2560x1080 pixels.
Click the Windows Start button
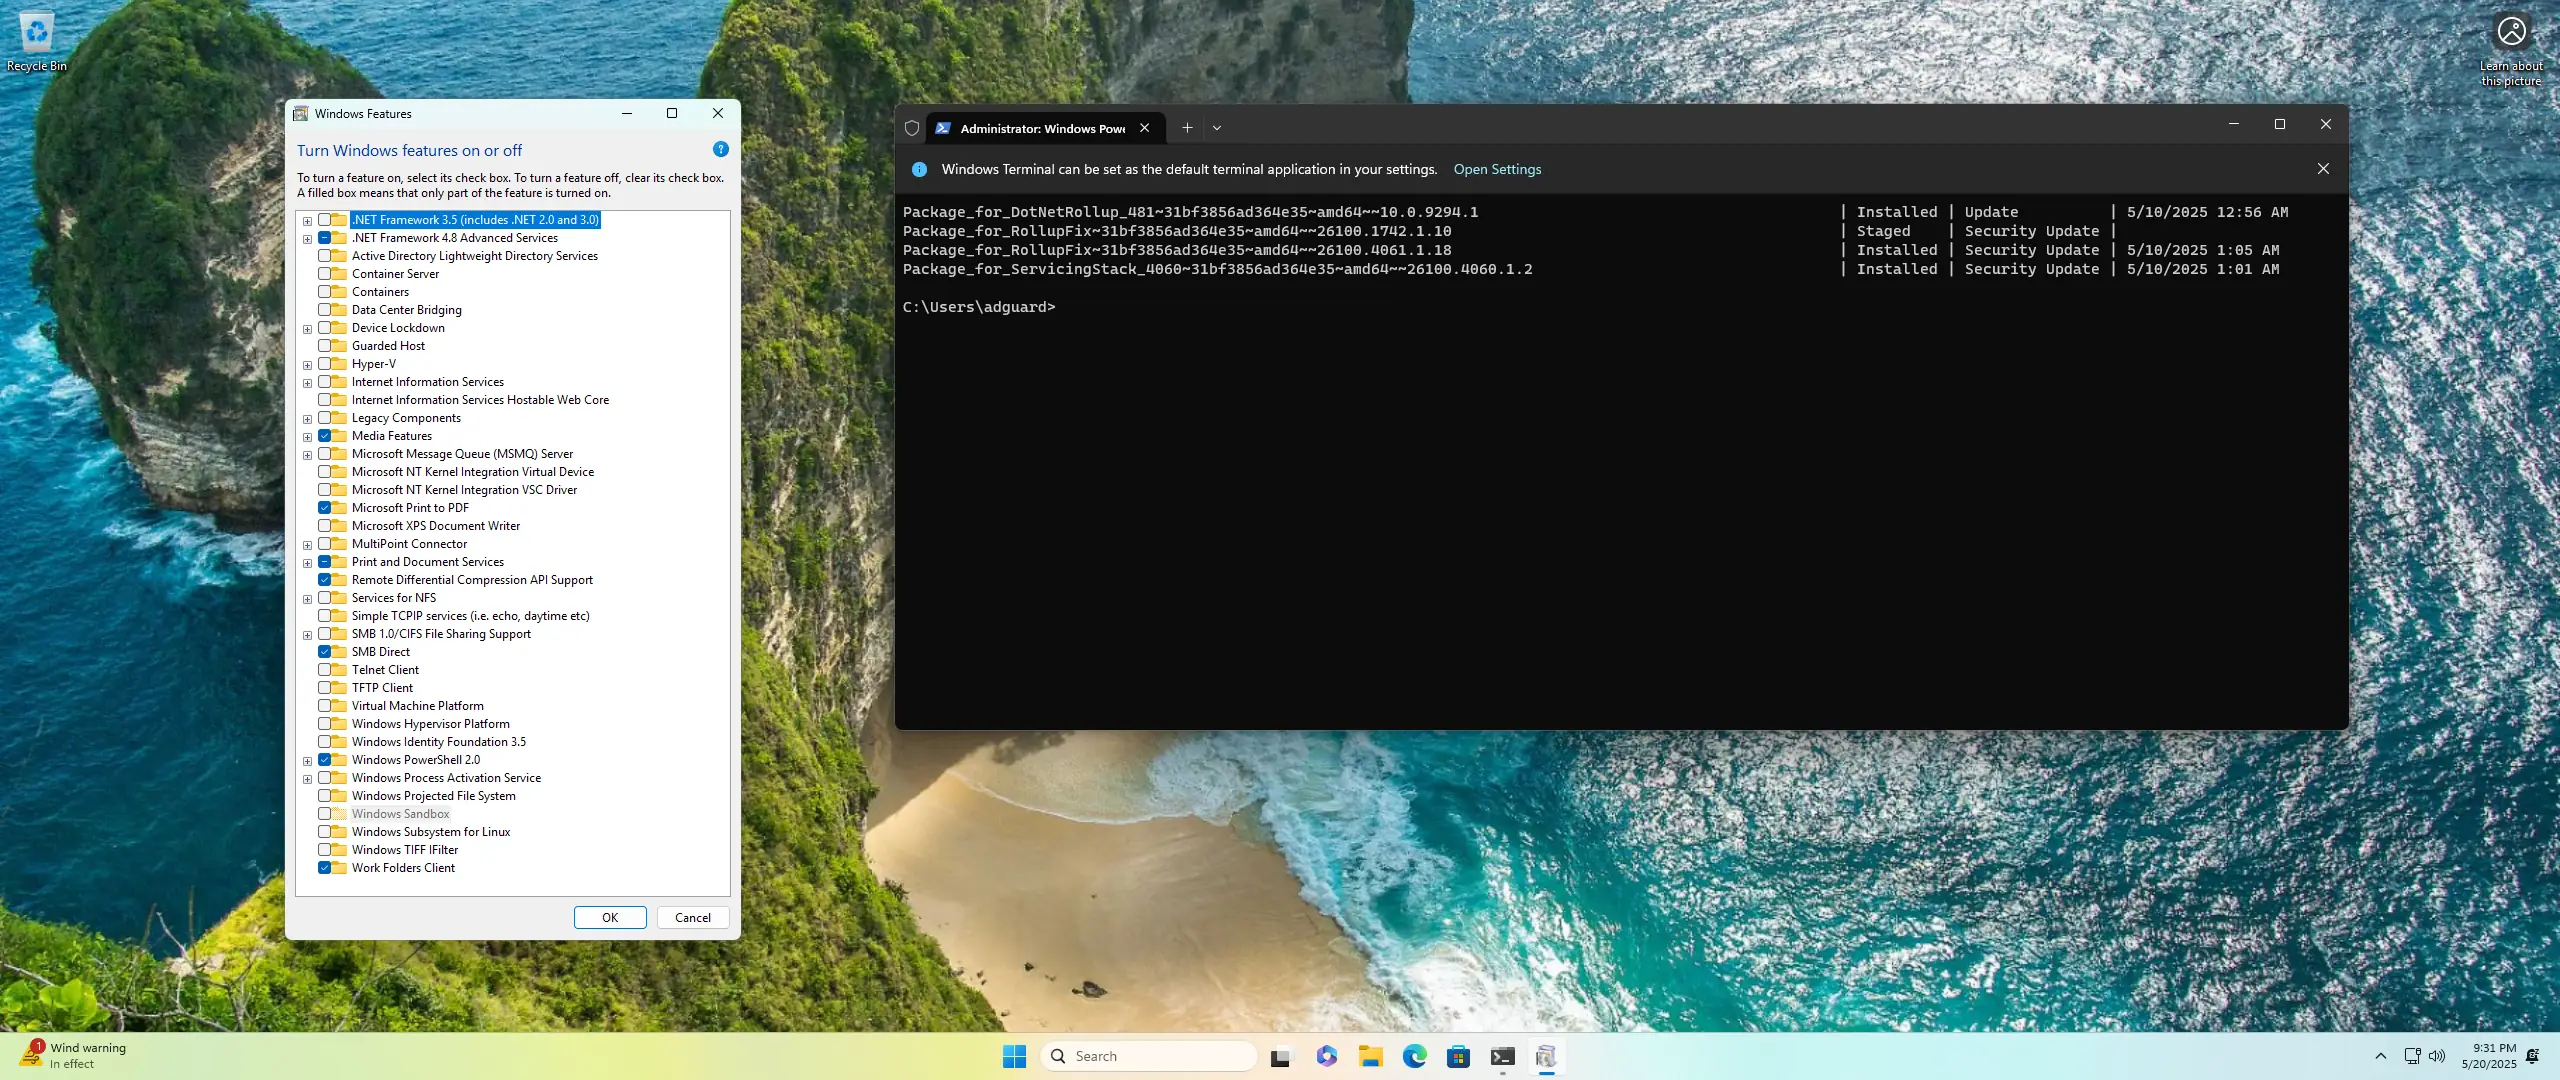1014,1056
